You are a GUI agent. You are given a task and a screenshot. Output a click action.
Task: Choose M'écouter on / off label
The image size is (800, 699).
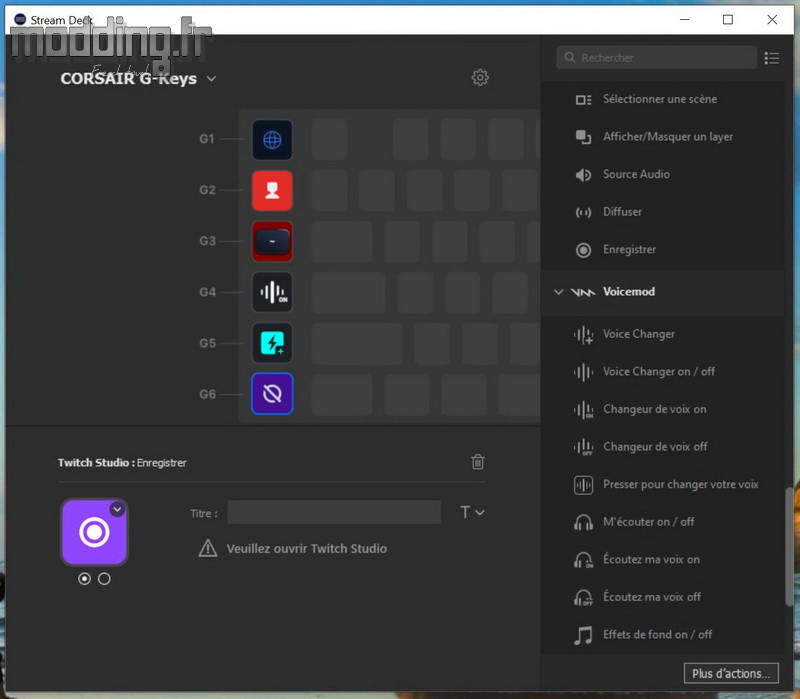648,522
